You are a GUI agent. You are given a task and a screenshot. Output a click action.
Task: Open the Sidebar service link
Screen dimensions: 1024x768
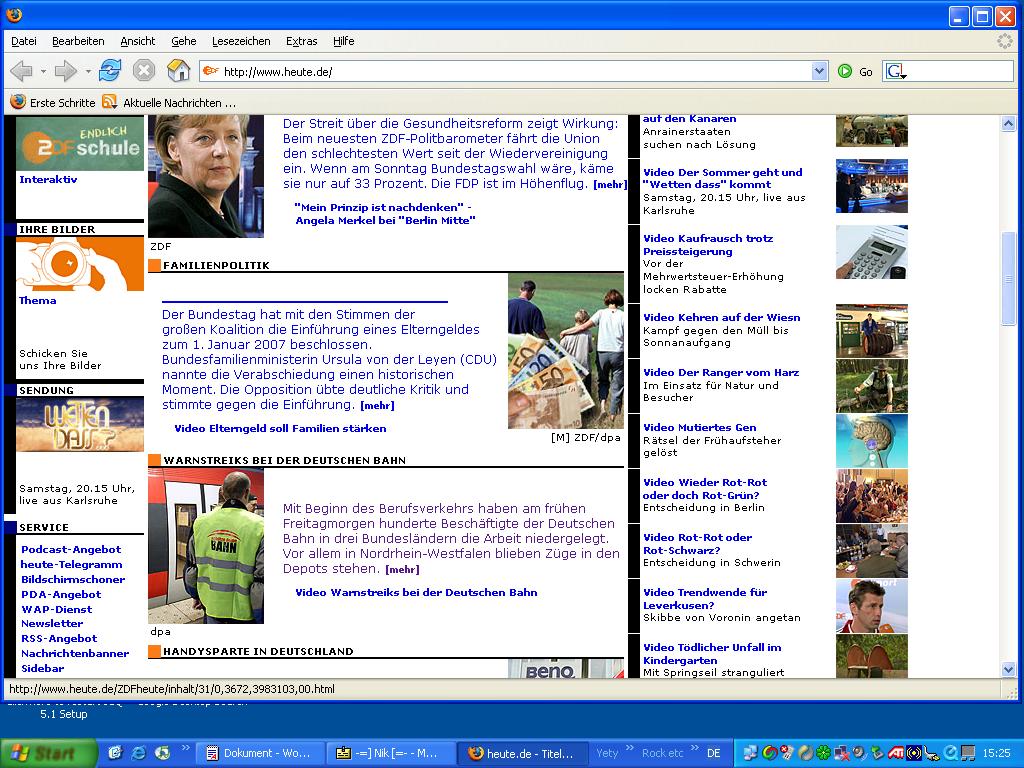(x=42, y=669)
